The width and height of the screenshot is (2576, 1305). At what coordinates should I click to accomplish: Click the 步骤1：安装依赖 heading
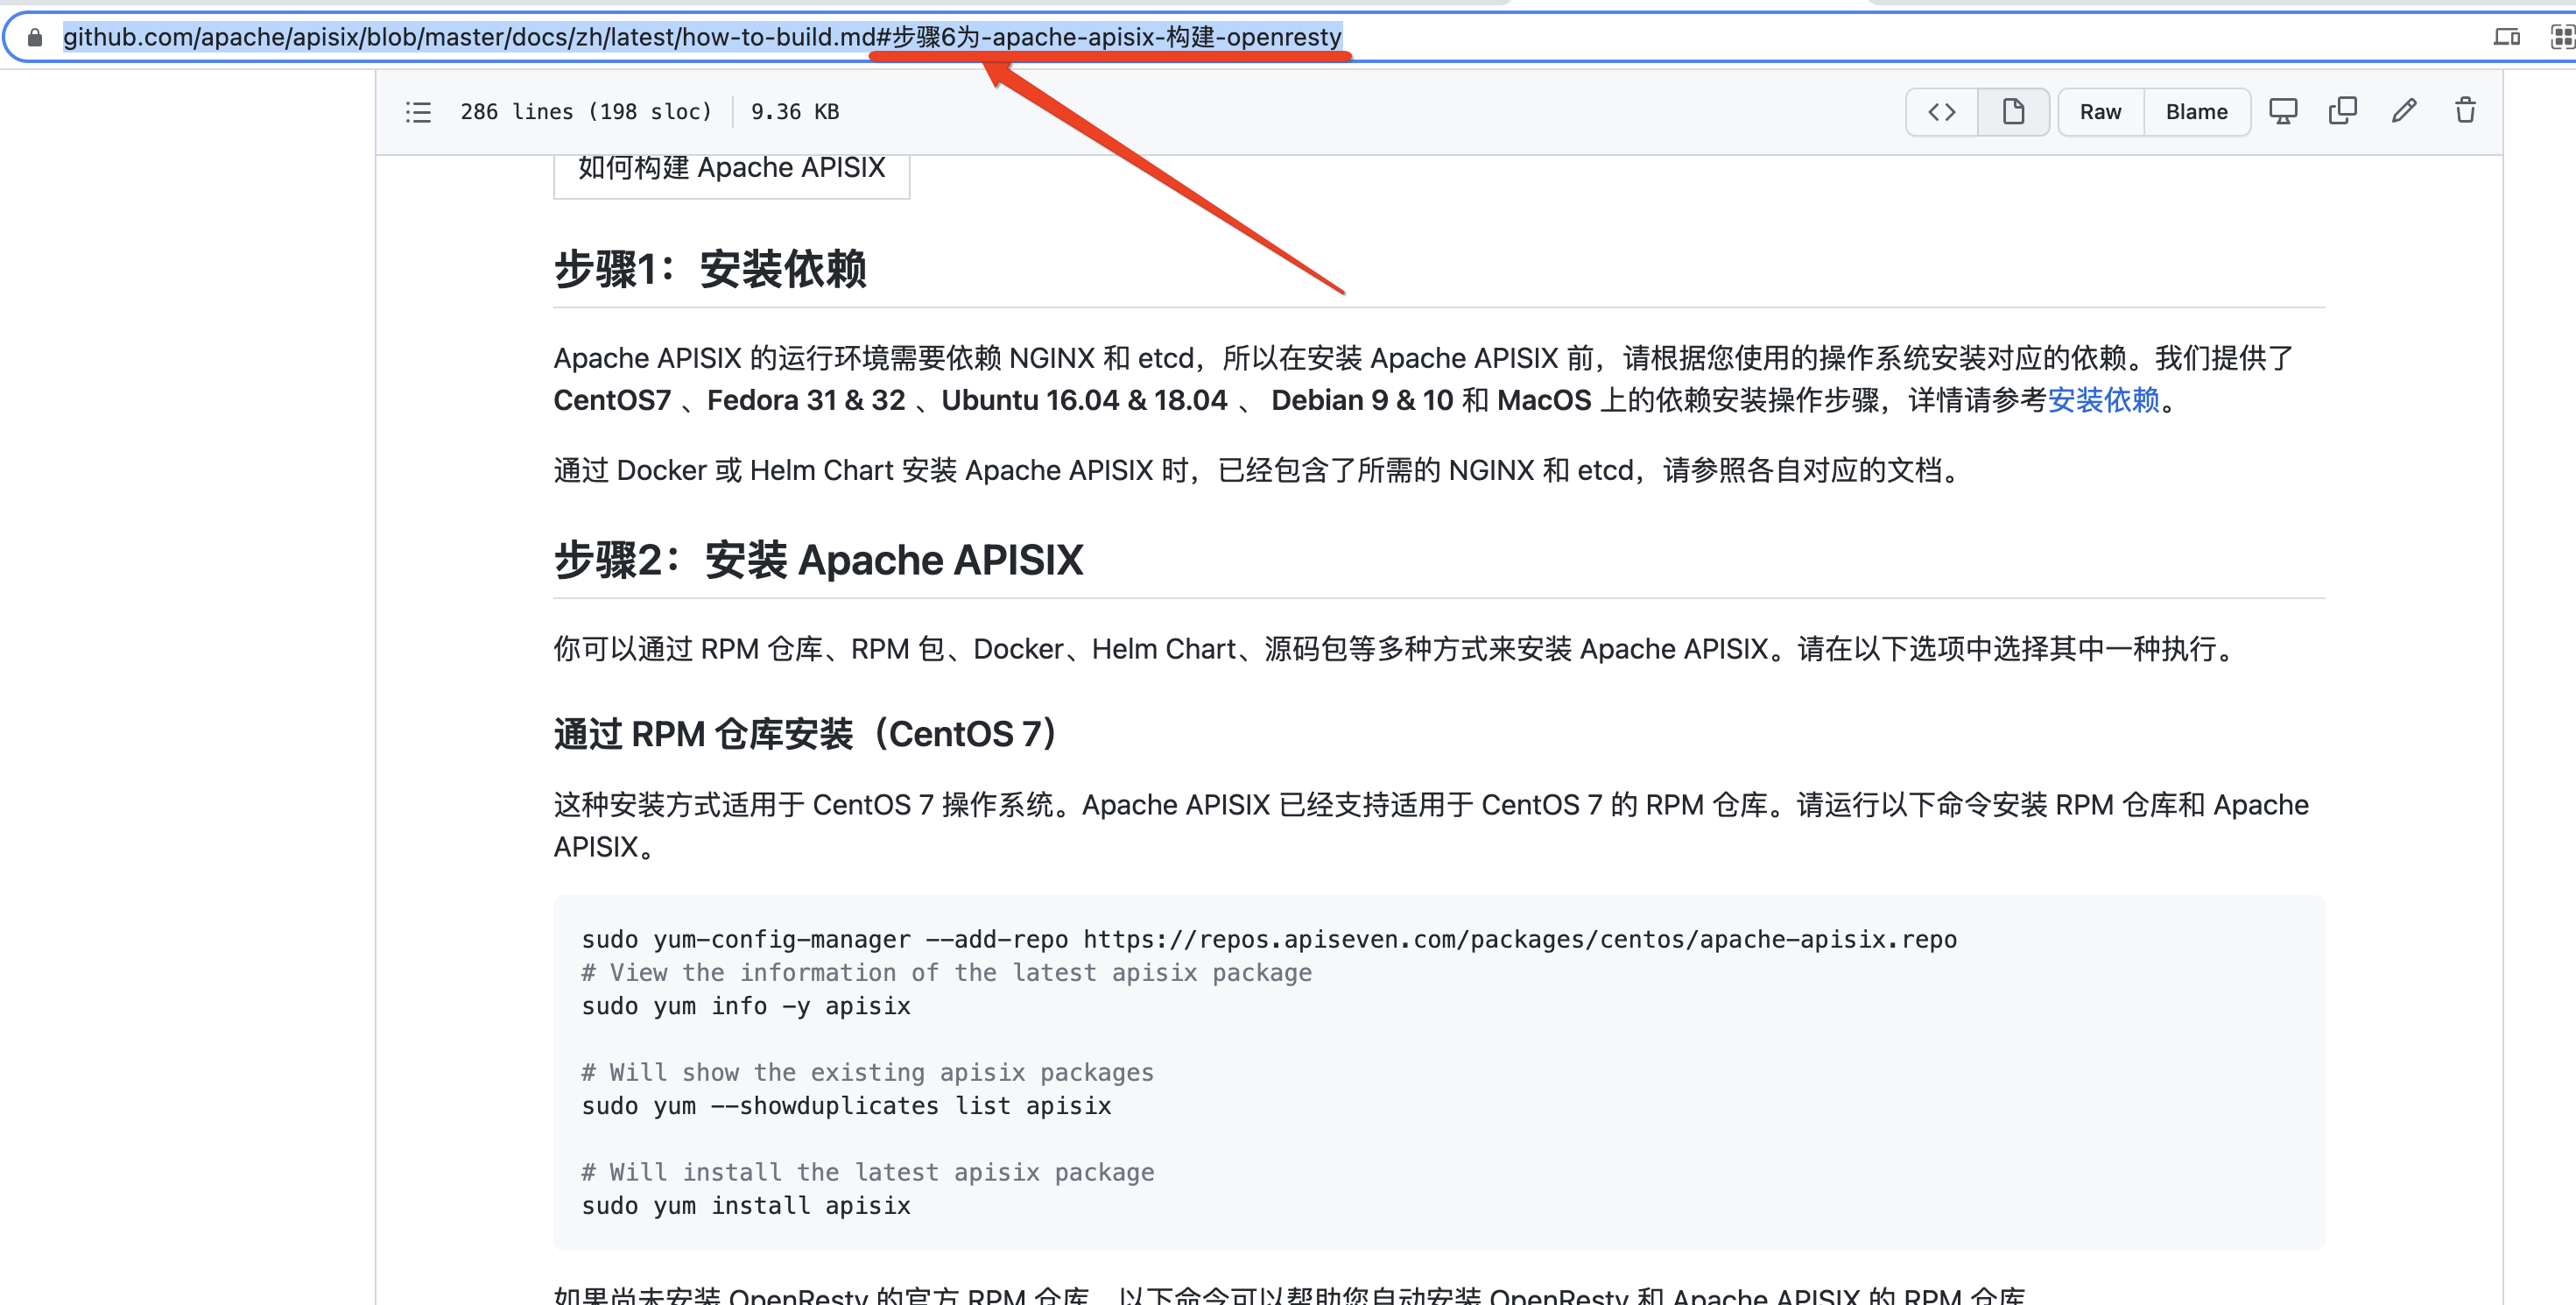(710, 269)
